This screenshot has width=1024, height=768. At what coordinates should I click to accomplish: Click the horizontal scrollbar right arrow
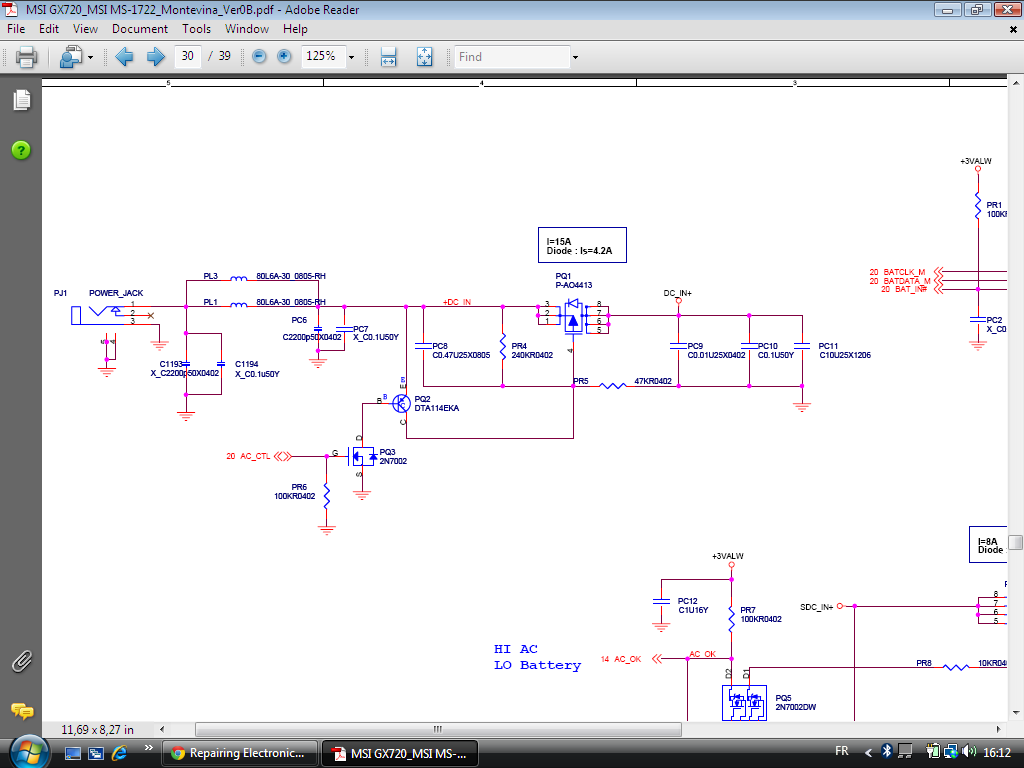(999, 729)
